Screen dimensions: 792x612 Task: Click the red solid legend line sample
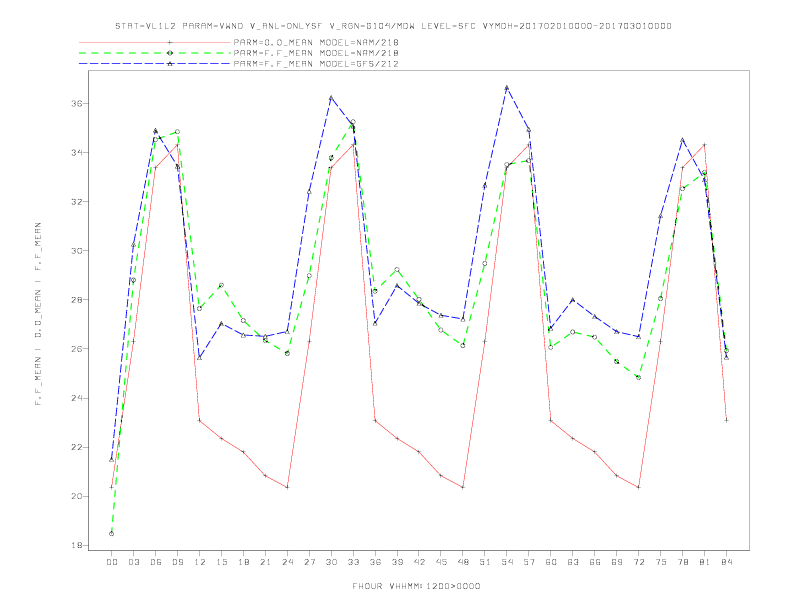pos(155,42)
